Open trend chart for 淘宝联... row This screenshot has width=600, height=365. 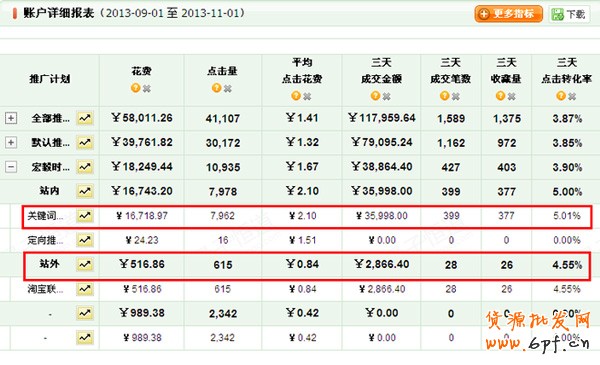point(85,288)
